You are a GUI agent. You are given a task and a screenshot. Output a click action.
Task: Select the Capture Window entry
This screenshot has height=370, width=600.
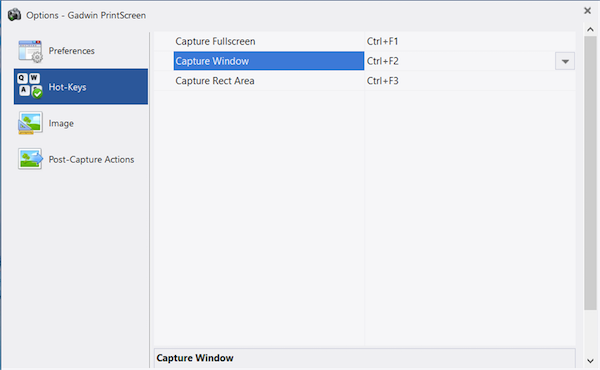[x=269, y=61]
